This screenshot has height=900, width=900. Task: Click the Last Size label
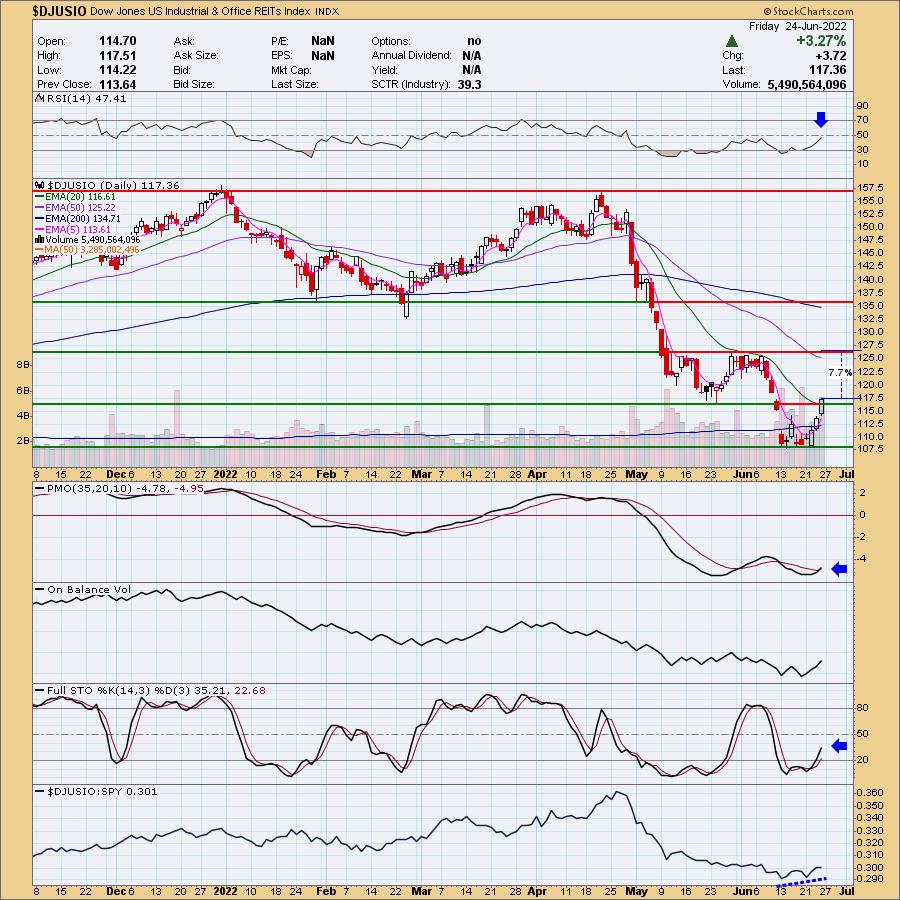[294, 84]
